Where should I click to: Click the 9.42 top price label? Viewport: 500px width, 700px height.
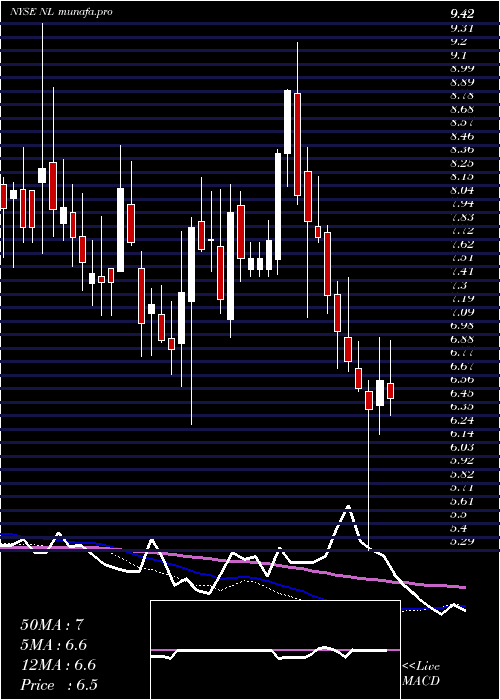462,14
